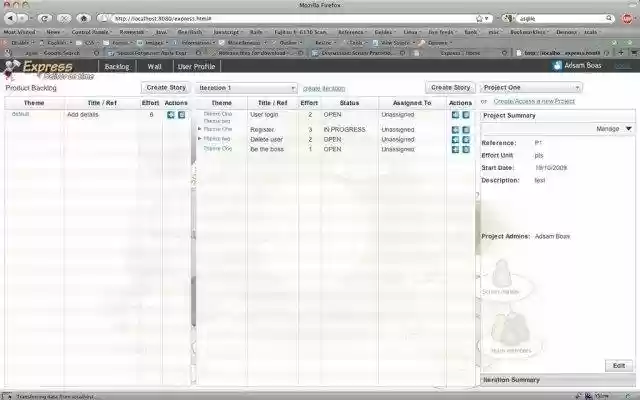The height and width of the screenshot is (400, 640).
Task: Click second action icon in Delete user row
Action: 466,140
